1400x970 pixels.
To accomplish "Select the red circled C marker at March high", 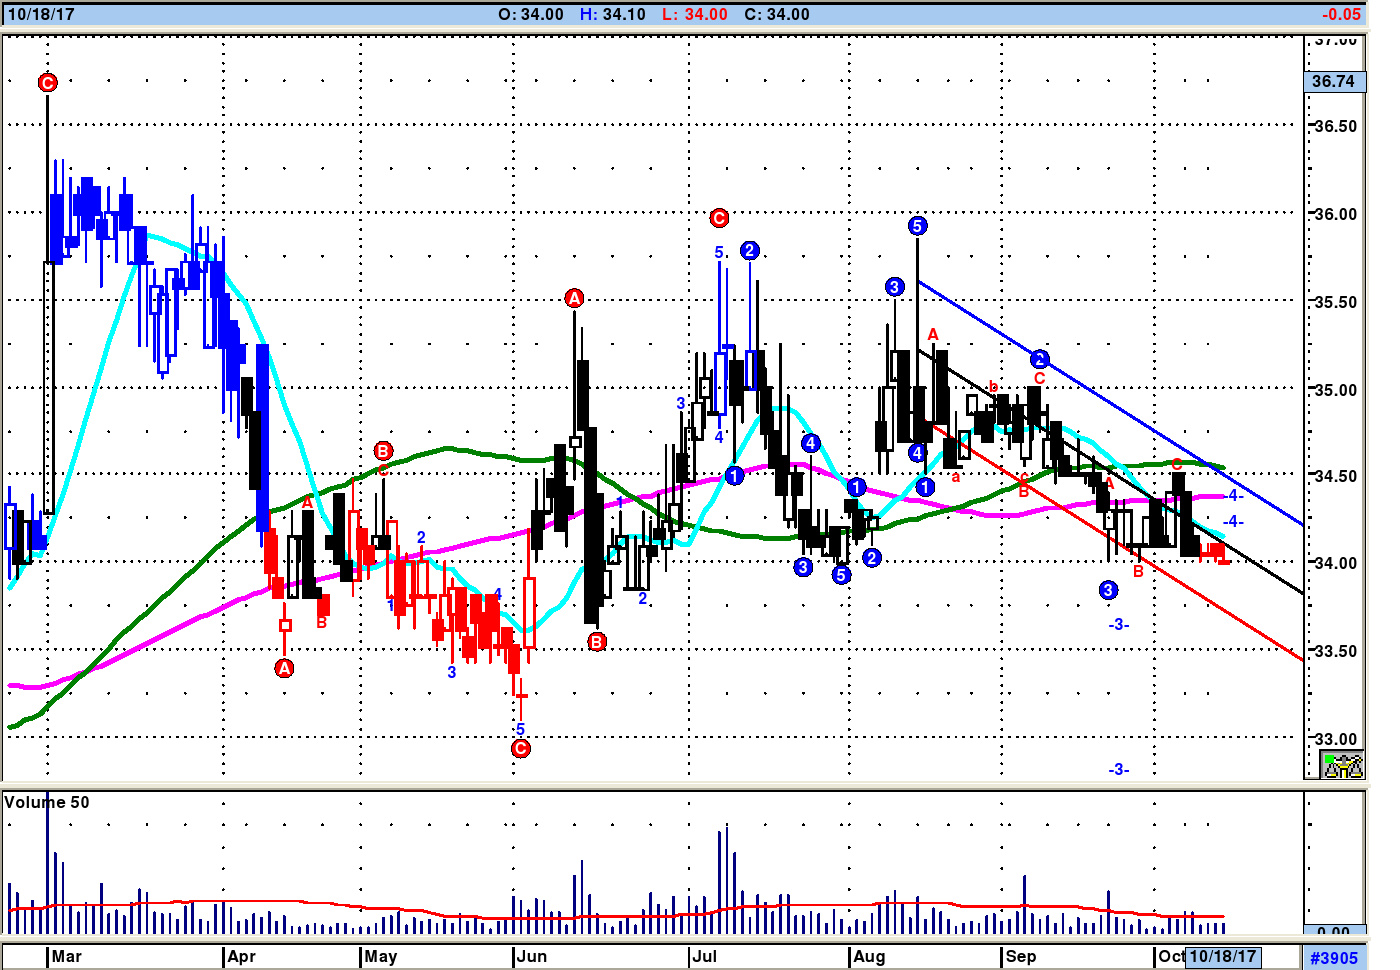I will pos(47,82).
